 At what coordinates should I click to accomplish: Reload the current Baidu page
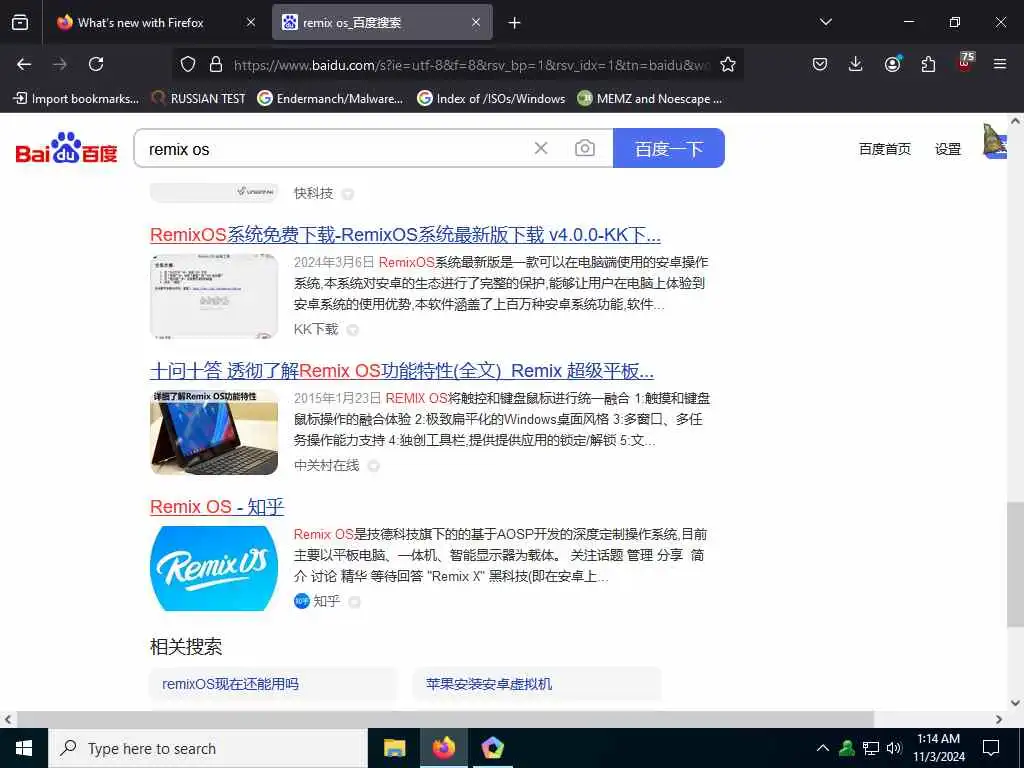coord(96,64)
